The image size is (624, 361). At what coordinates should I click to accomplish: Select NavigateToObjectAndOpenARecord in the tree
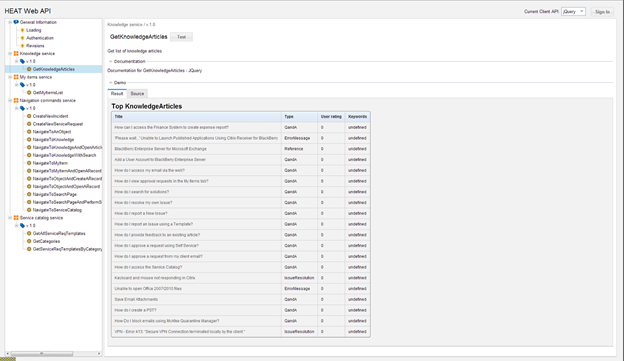66,186
